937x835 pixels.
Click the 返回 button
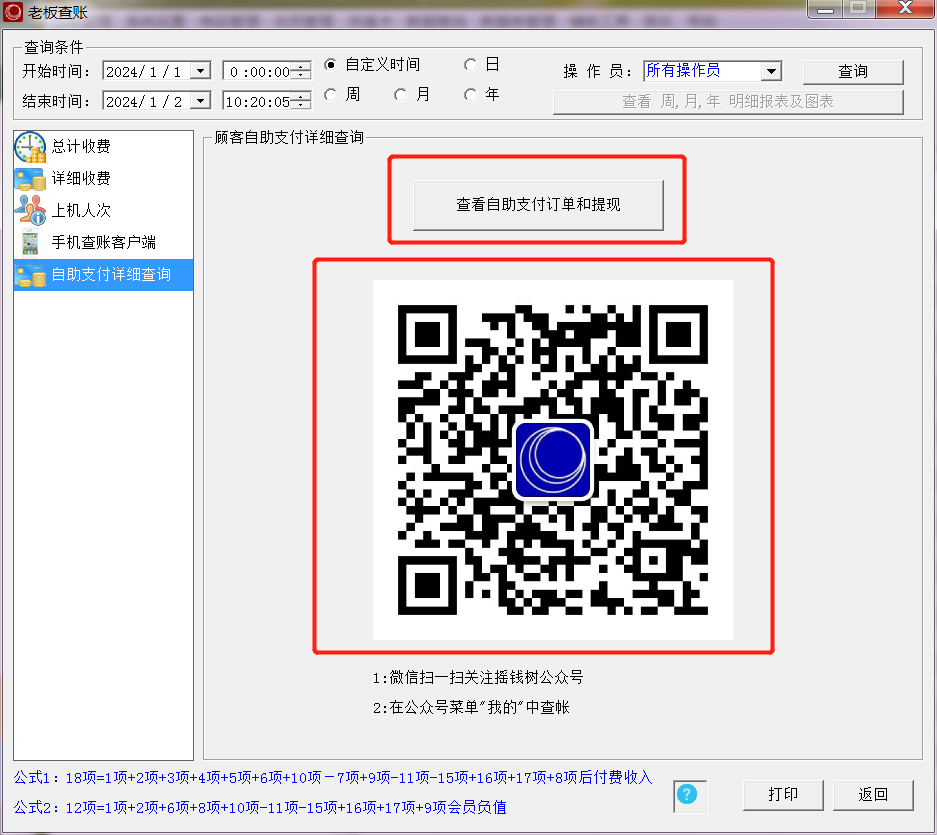click(873, 794)
